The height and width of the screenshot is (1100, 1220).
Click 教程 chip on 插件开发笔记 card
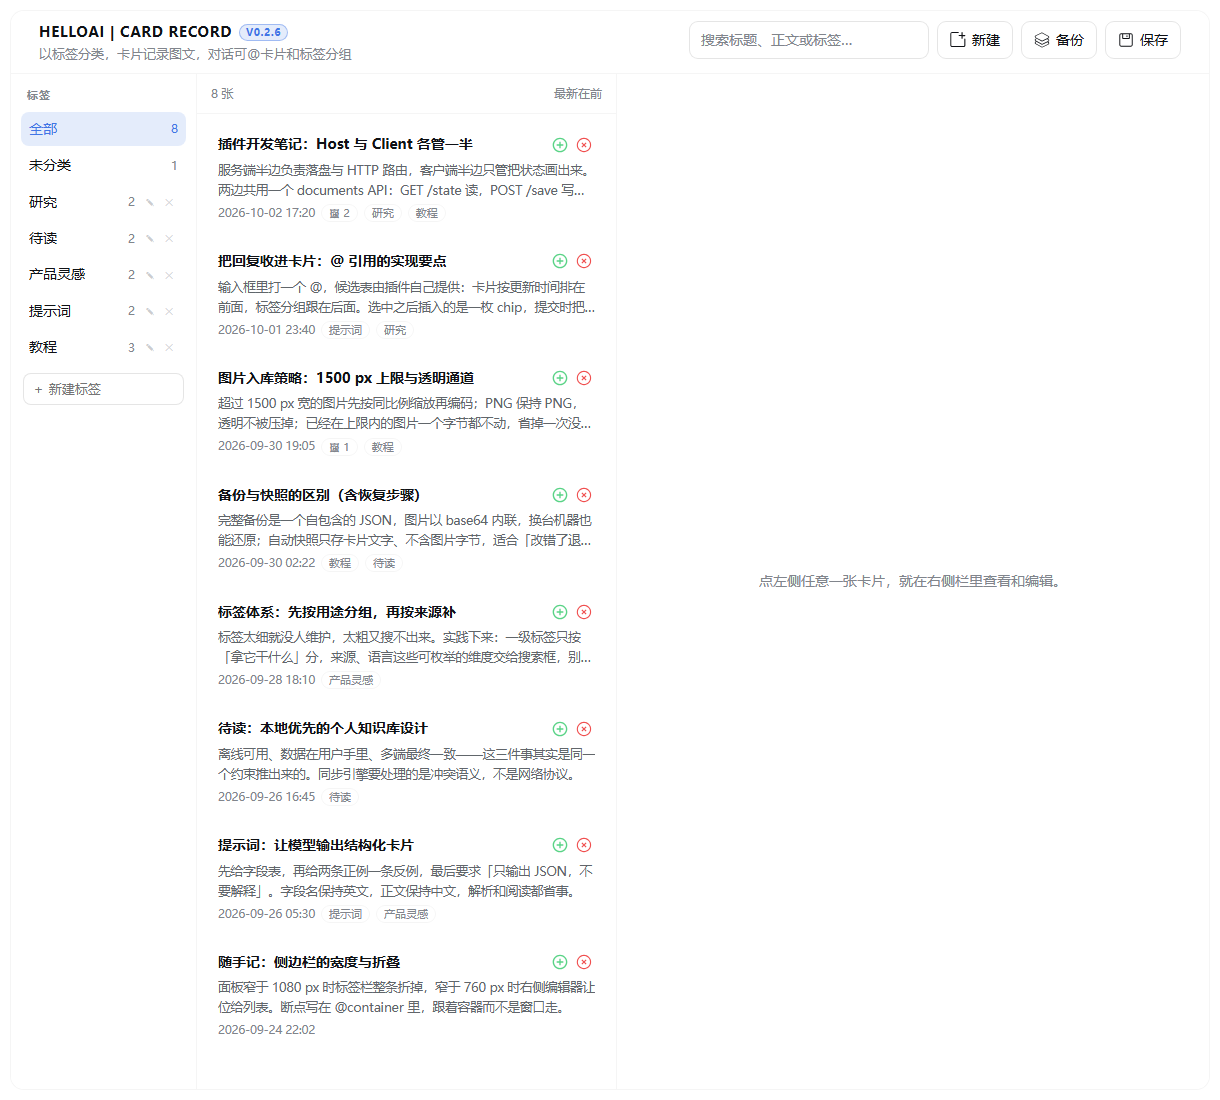click(427, 213)
